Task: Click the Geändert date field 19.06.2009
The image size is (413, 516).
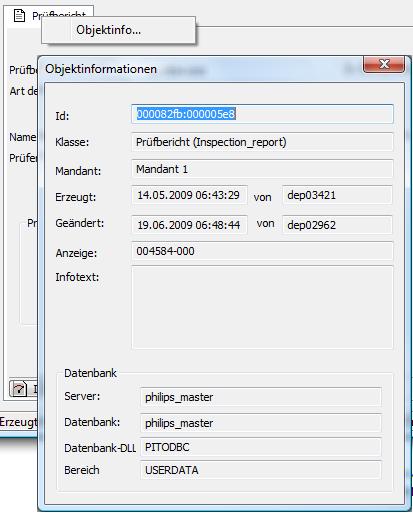Action: click(189, 225)
